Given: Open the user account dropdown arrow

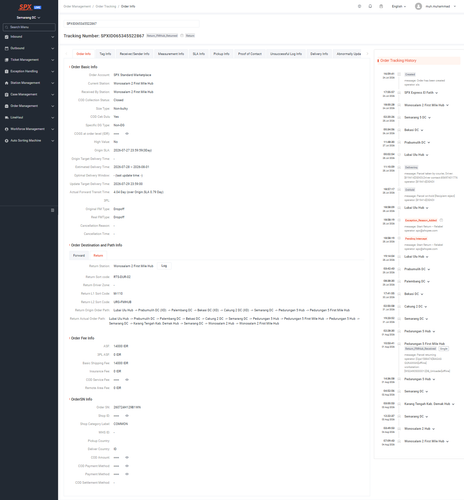Looking at the screenshot, I should point(455,6).
